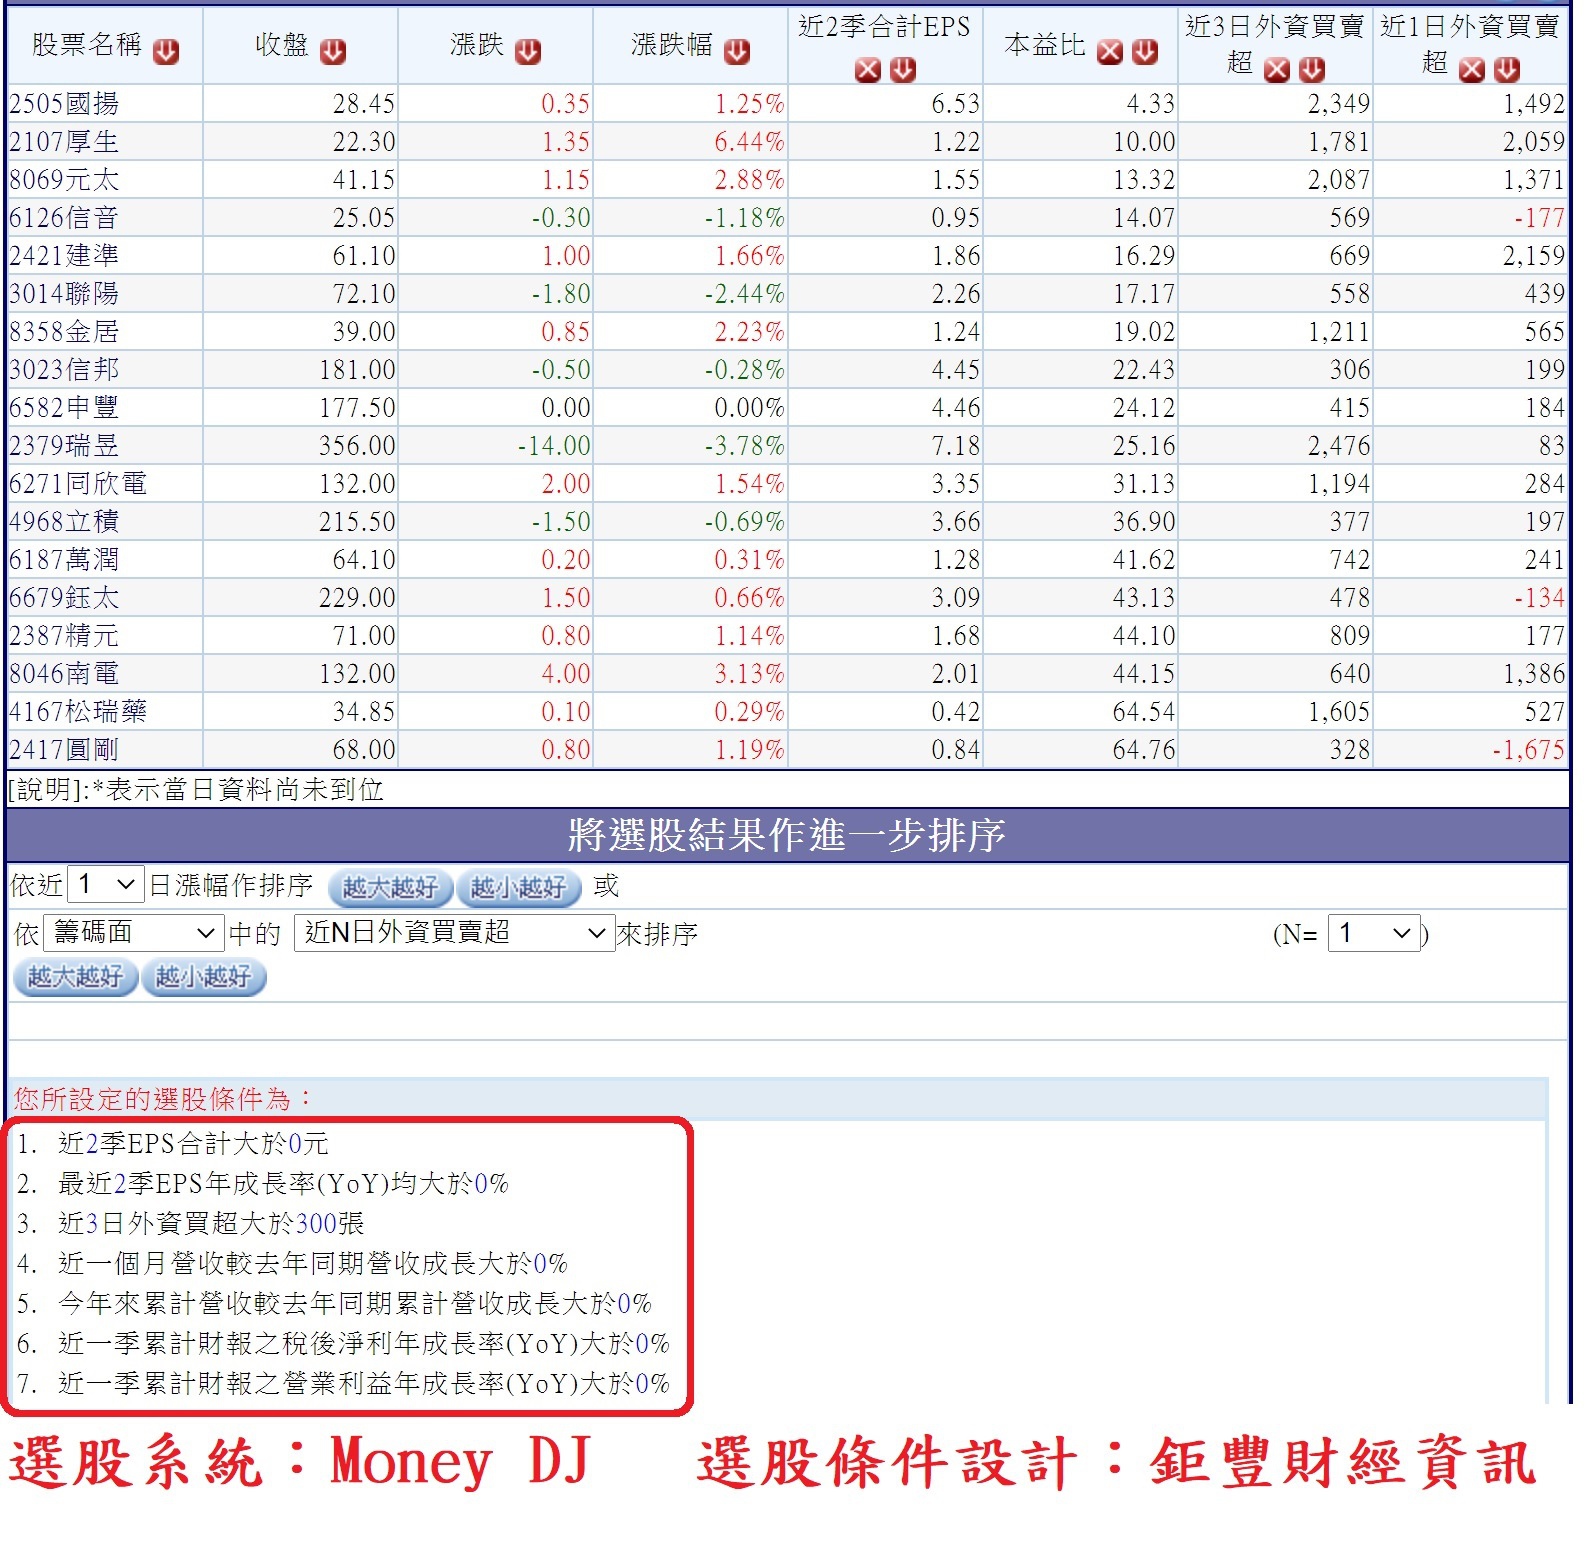Image resolution: width=1585 pixels, height=1548 pixels.
Task: Click 越大越好 button beside 日漲幅作排序
Action: pyautogui.click(x=390, y=887)
